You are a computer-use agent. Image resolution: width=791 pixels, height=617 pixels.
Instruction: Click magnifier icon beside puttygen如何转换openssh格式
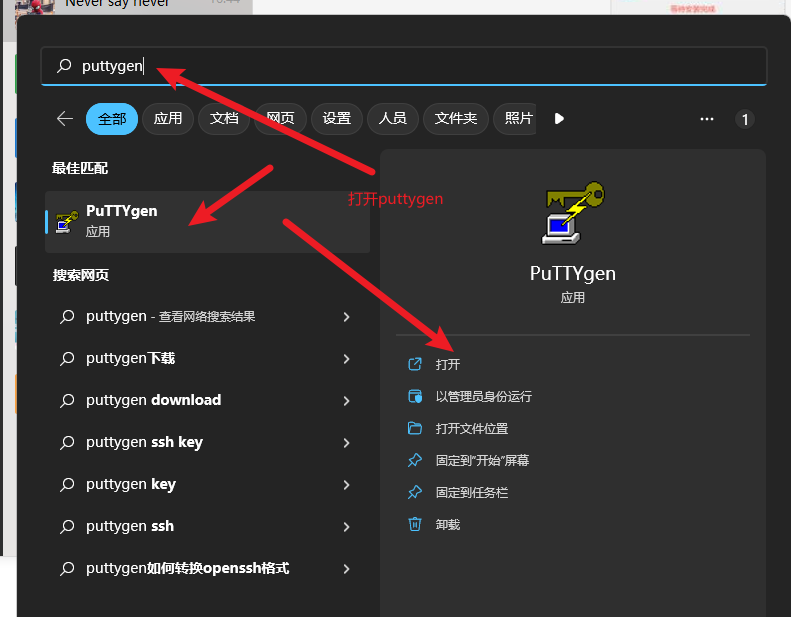pyautogui.click(x=67, y=569)
